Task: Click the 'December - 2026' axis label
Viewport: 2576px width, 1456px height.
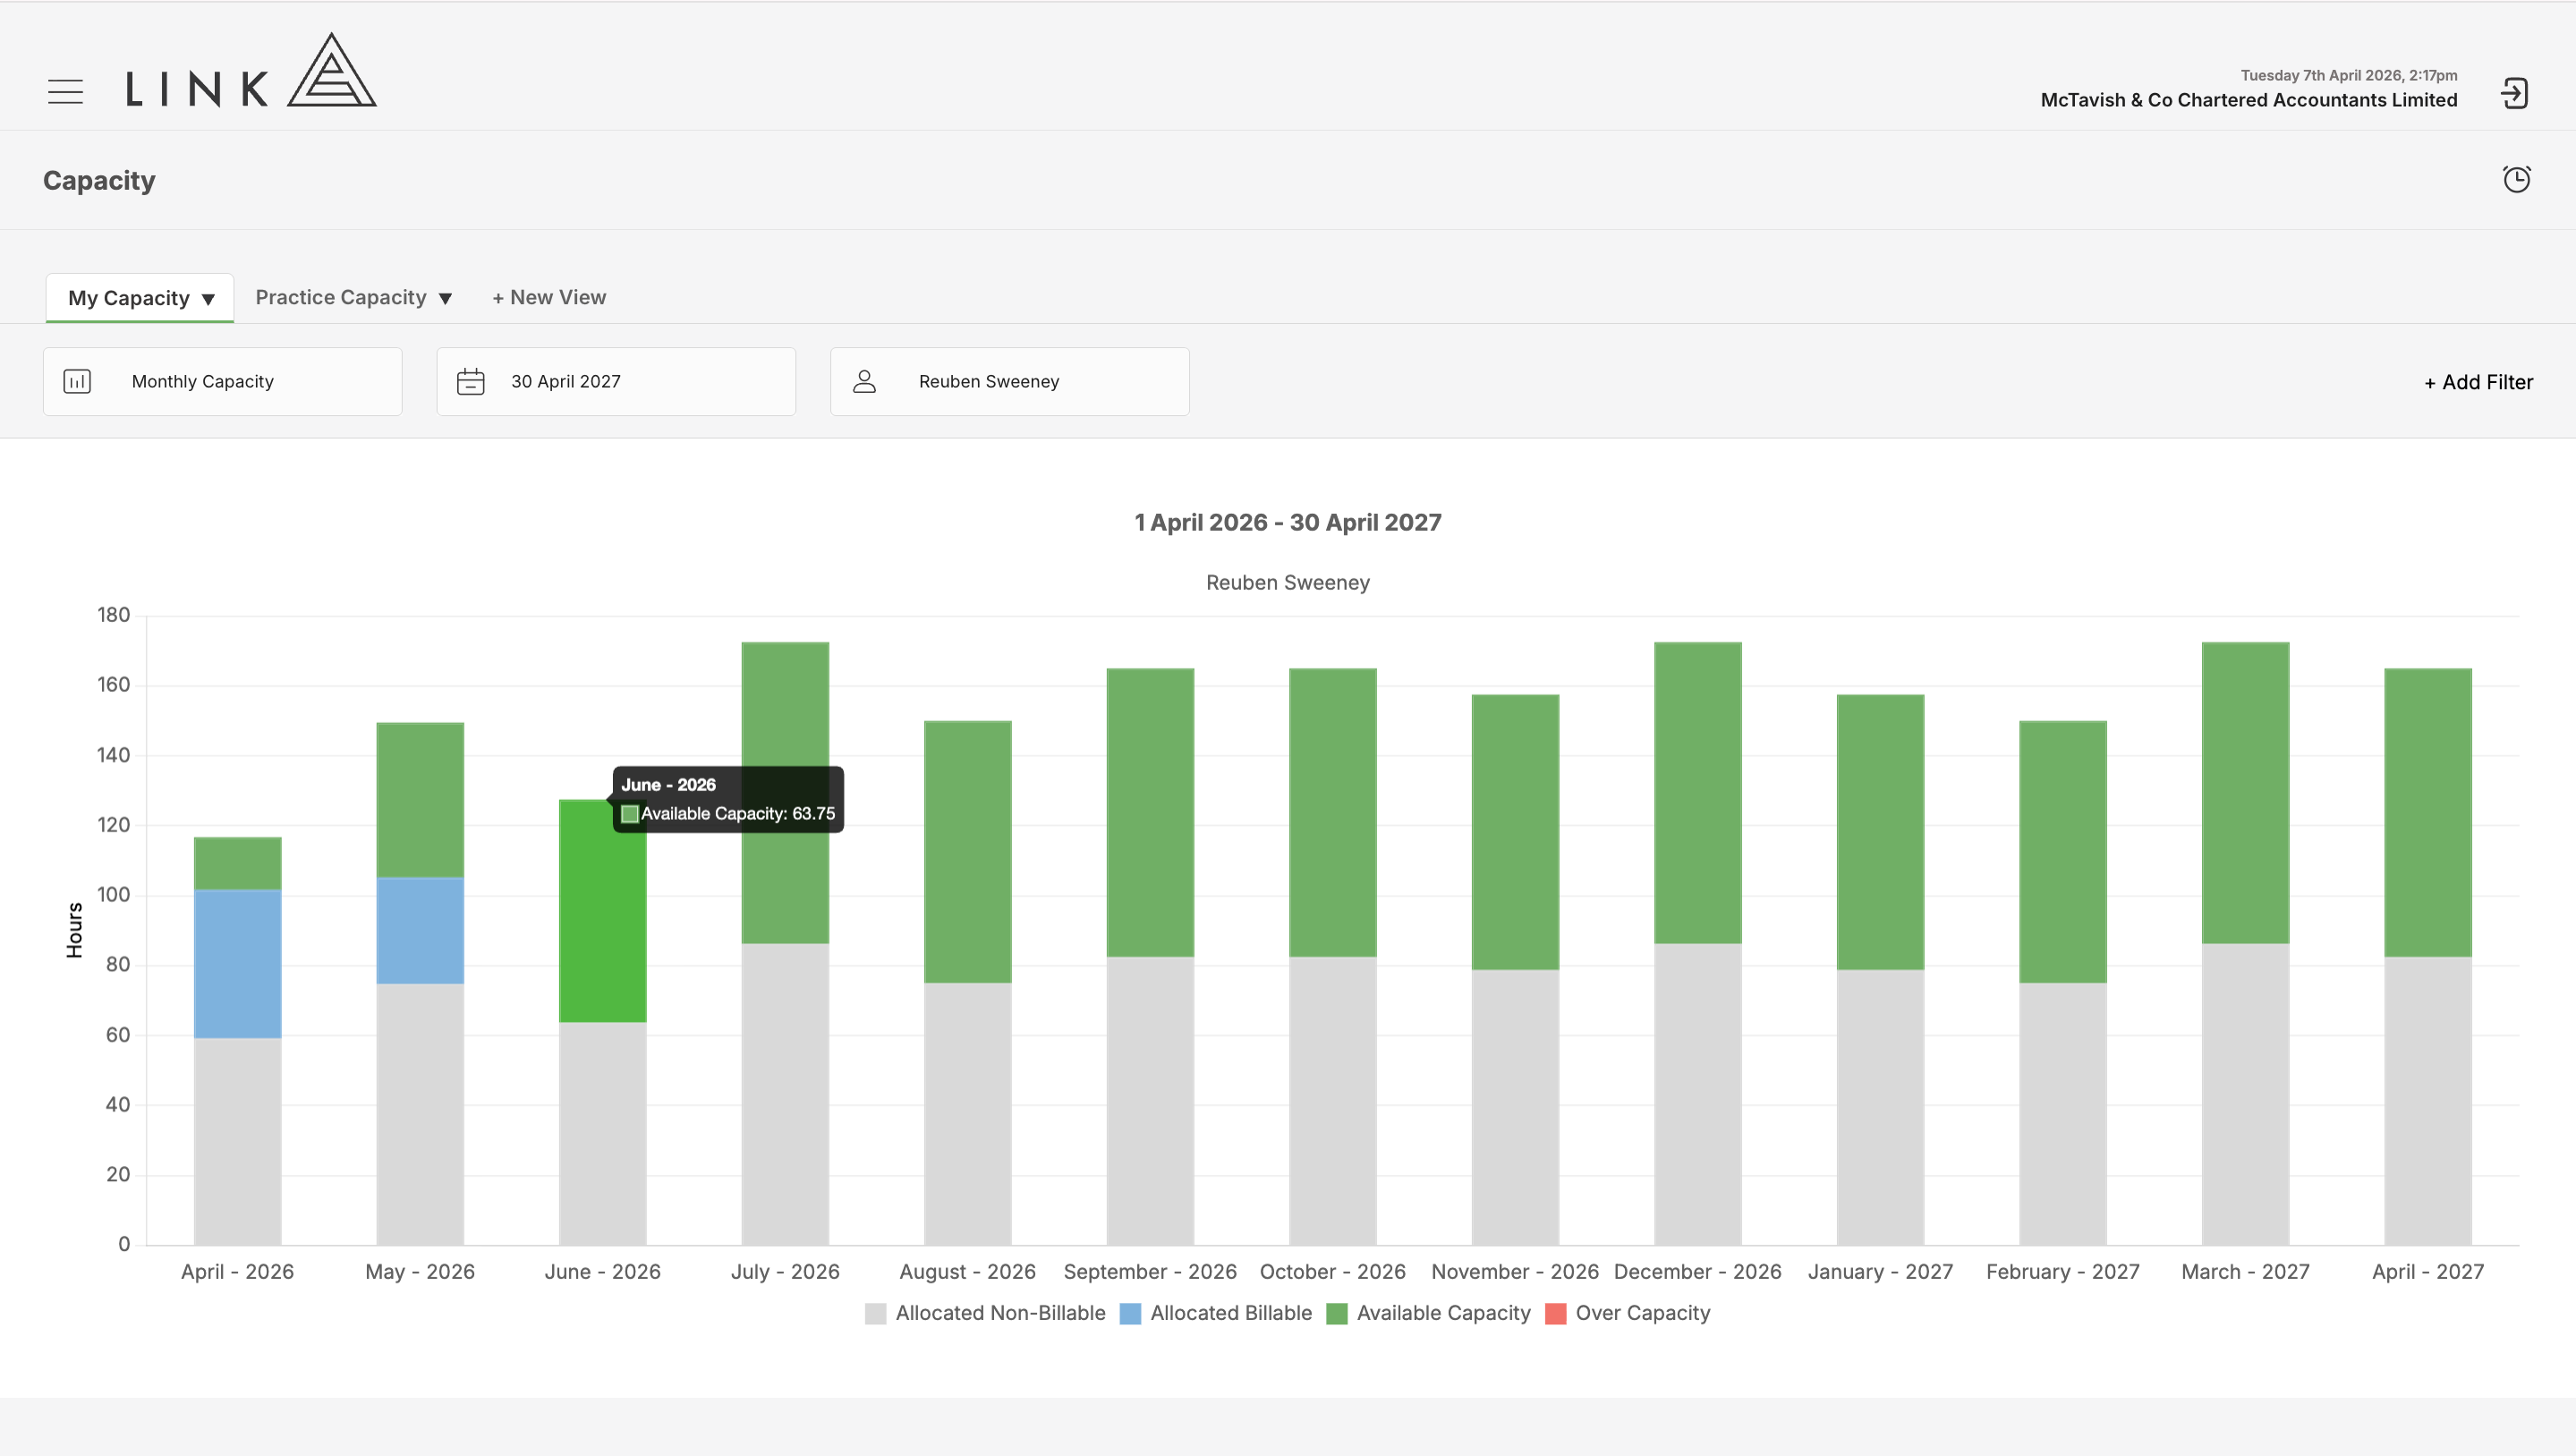Action: point(1697,1272)
